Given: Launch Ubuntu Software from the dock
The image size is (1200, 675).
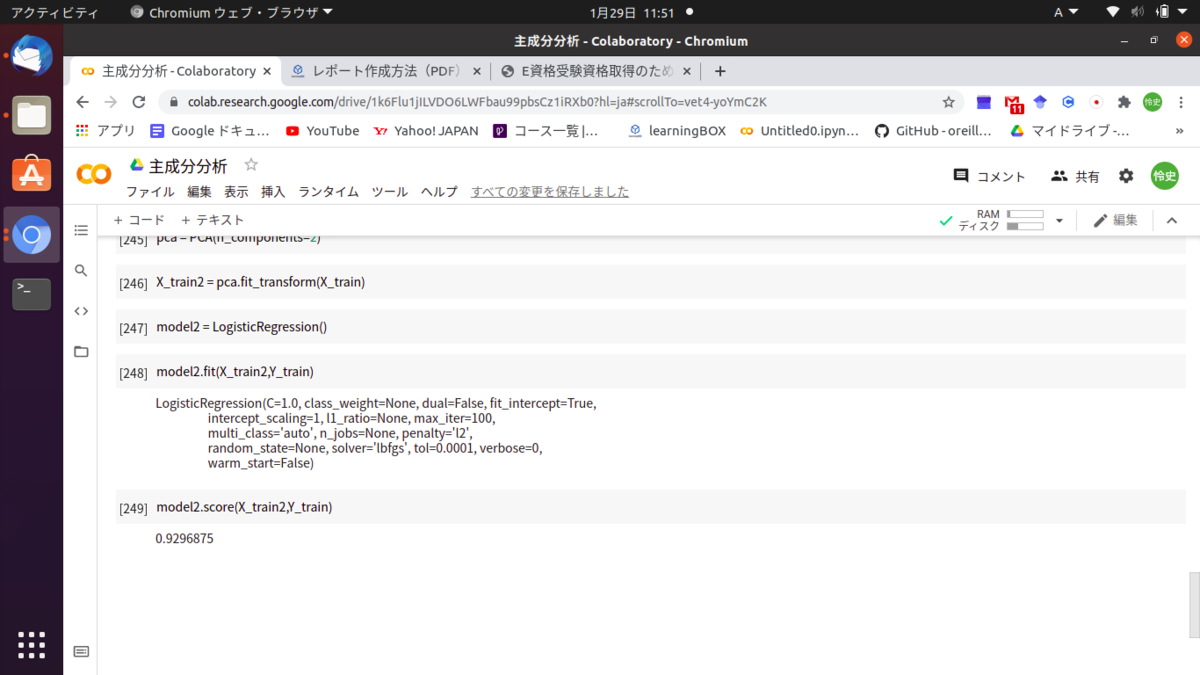Looking at the screenshot, I should (x=31, y=175).
